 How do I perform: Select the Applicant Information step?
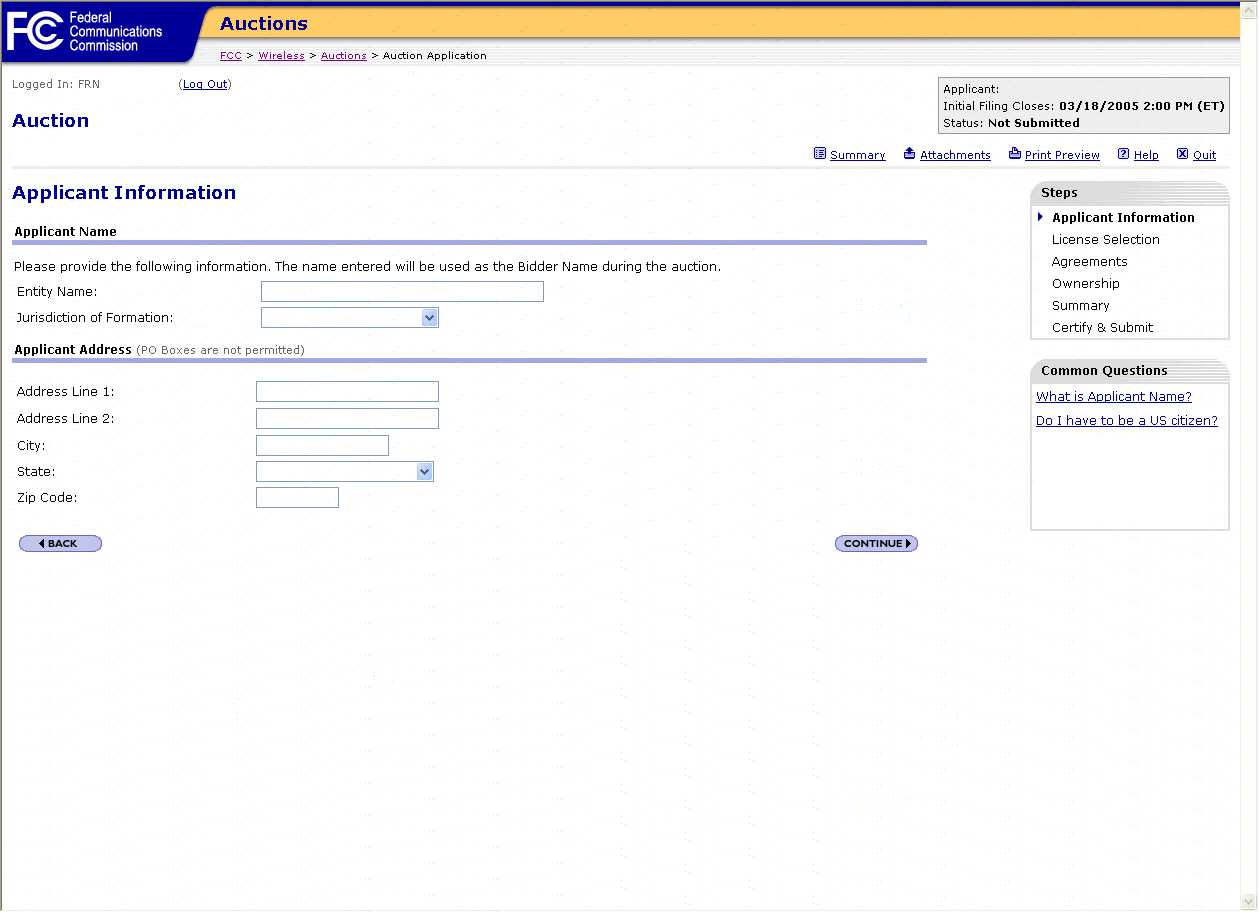[x=1123, y=218]
